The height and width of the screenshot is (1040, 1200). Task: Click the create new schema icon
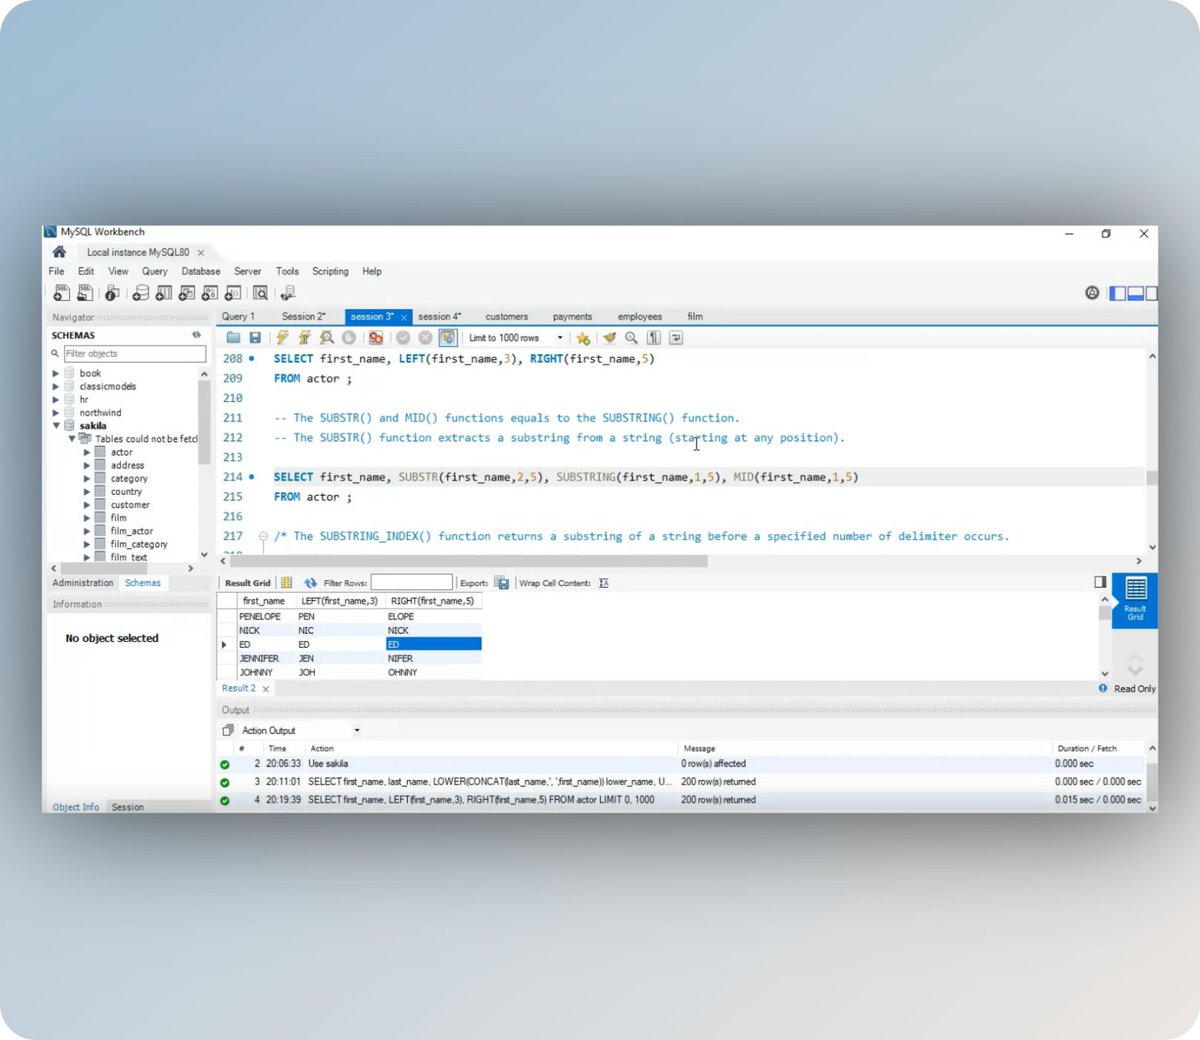[141, 293]
